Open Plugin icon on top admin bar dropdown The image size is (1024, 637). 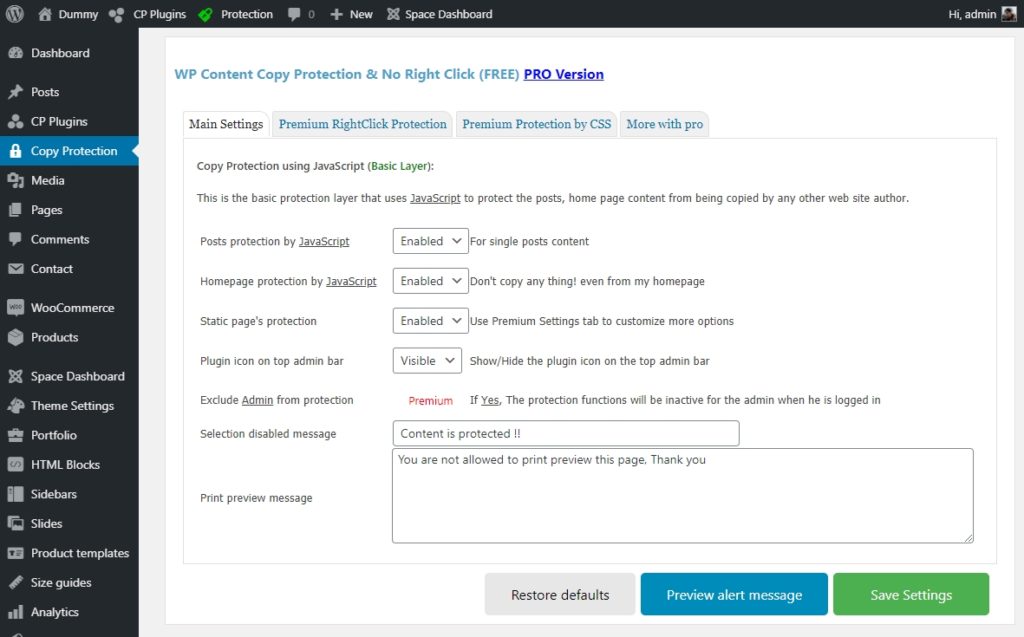pos(427,361)
